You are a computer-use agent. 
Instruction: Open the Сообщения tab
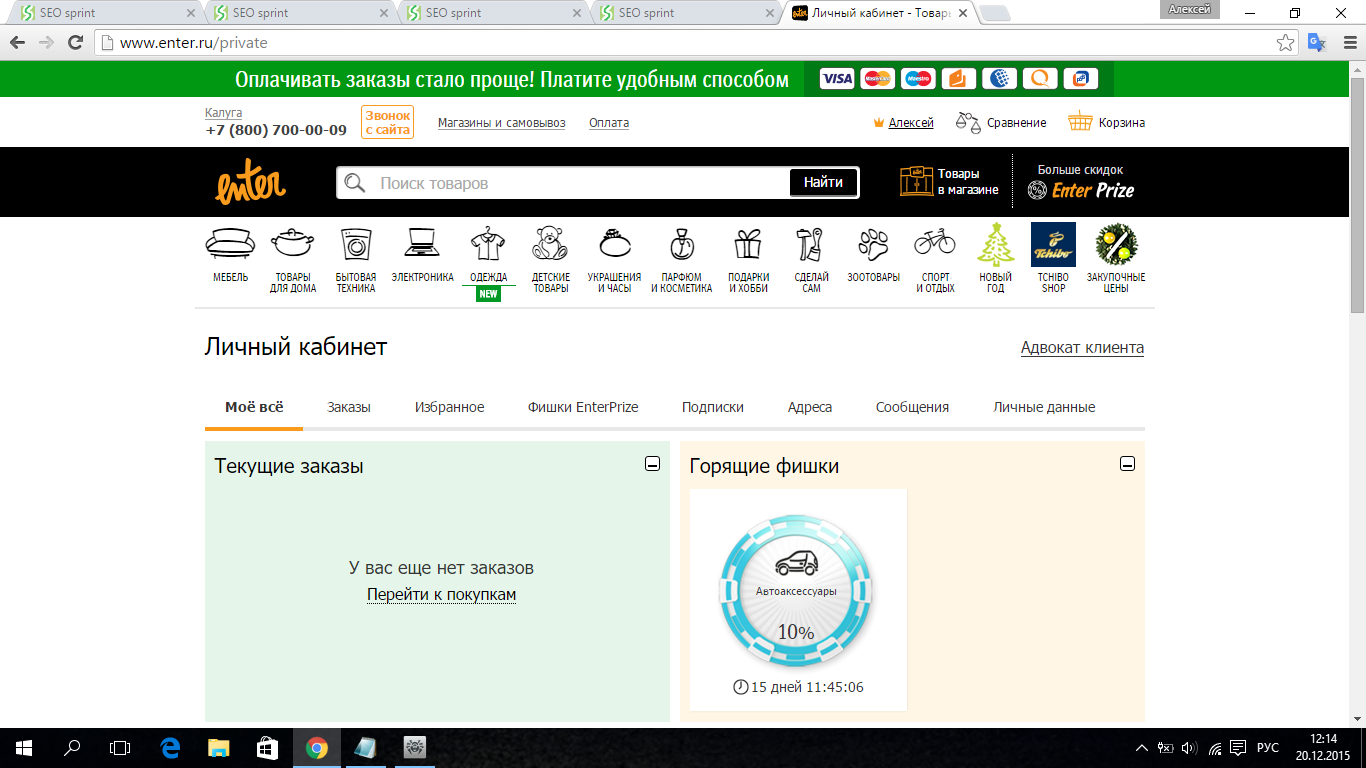tap(912, 407)
